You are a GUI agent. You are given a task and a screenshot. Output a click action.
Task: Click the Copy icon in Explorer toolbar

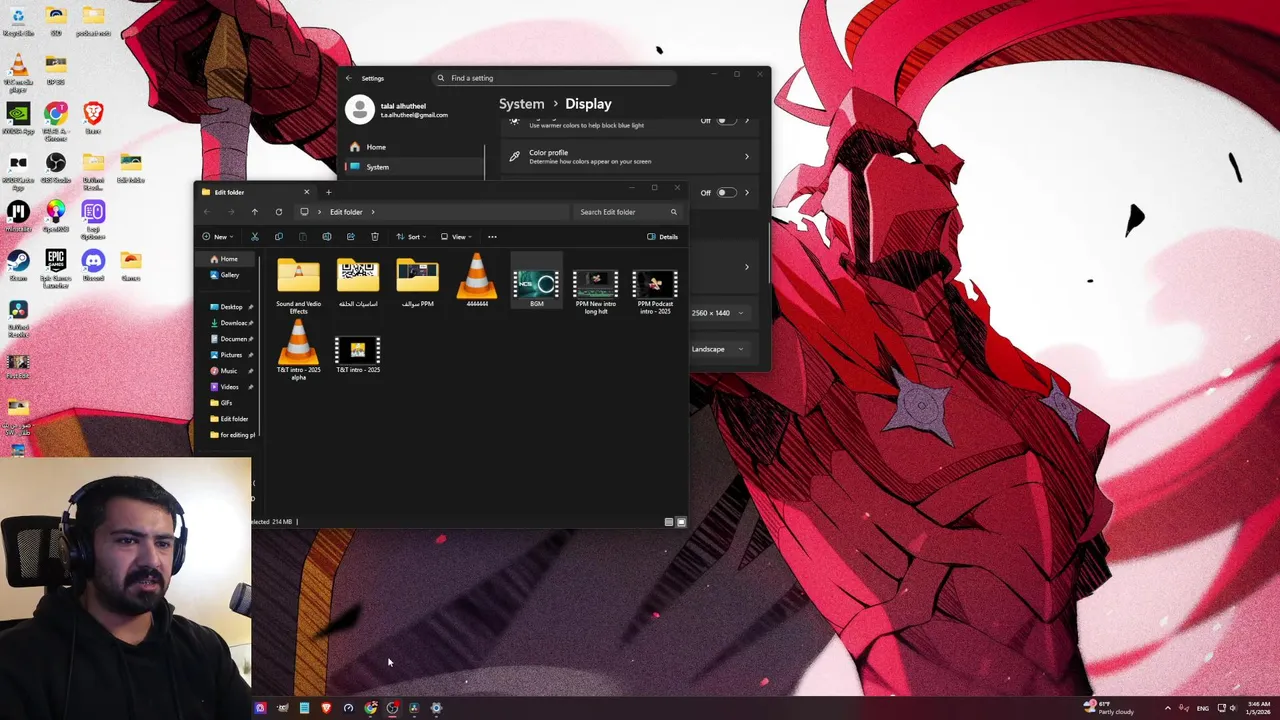[x=279, y=237]
